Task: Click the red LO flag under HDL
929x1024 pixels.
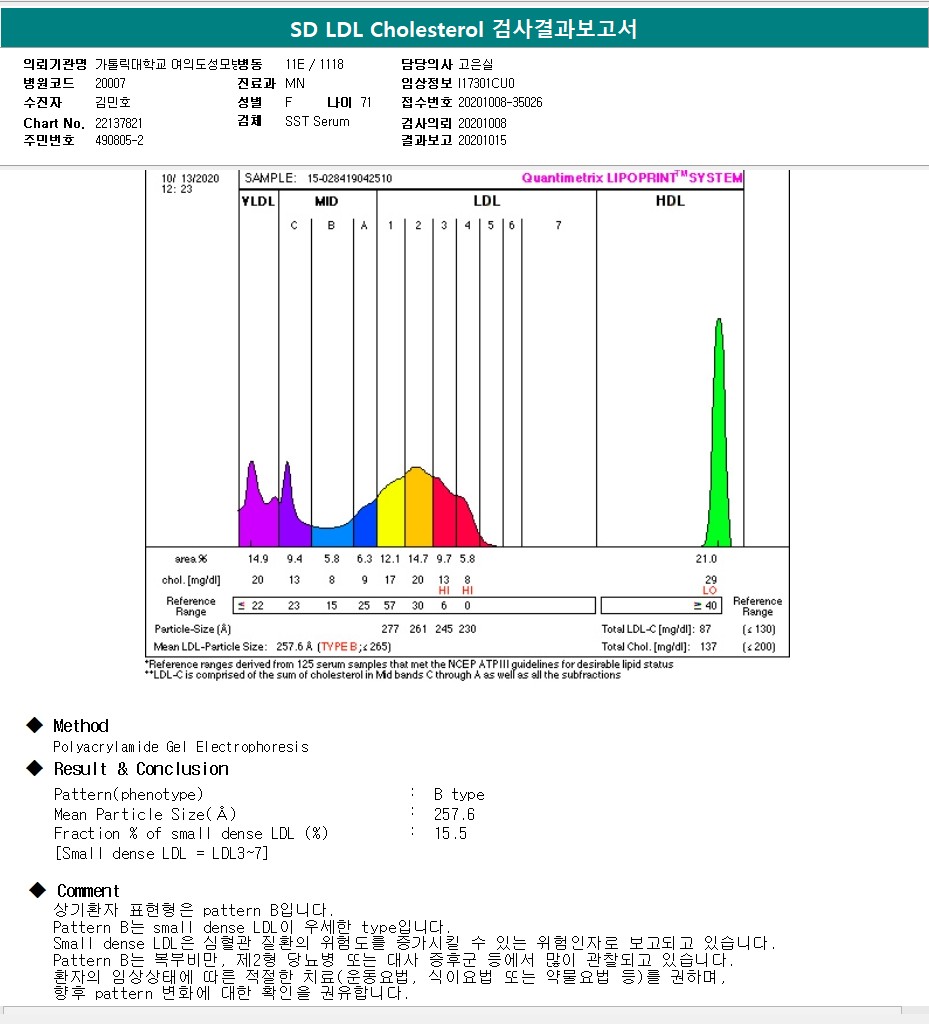Action: [x=710, y=590]
